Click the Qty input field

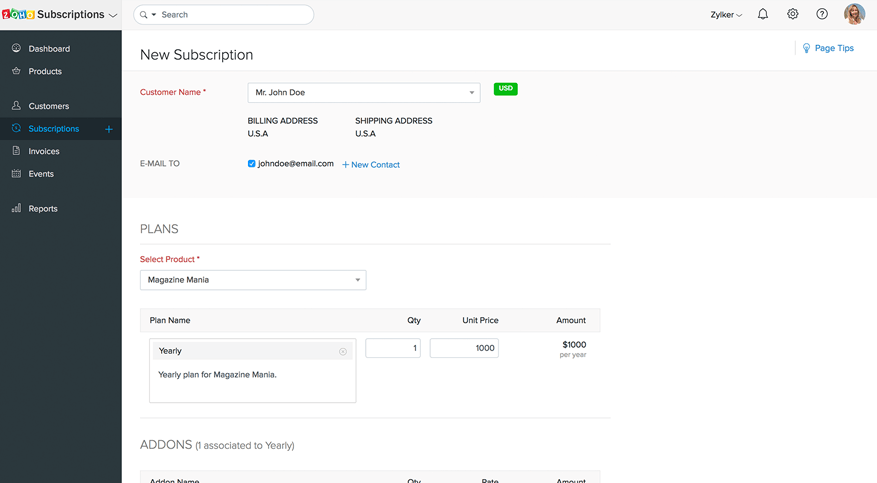(x=393, y=348)
